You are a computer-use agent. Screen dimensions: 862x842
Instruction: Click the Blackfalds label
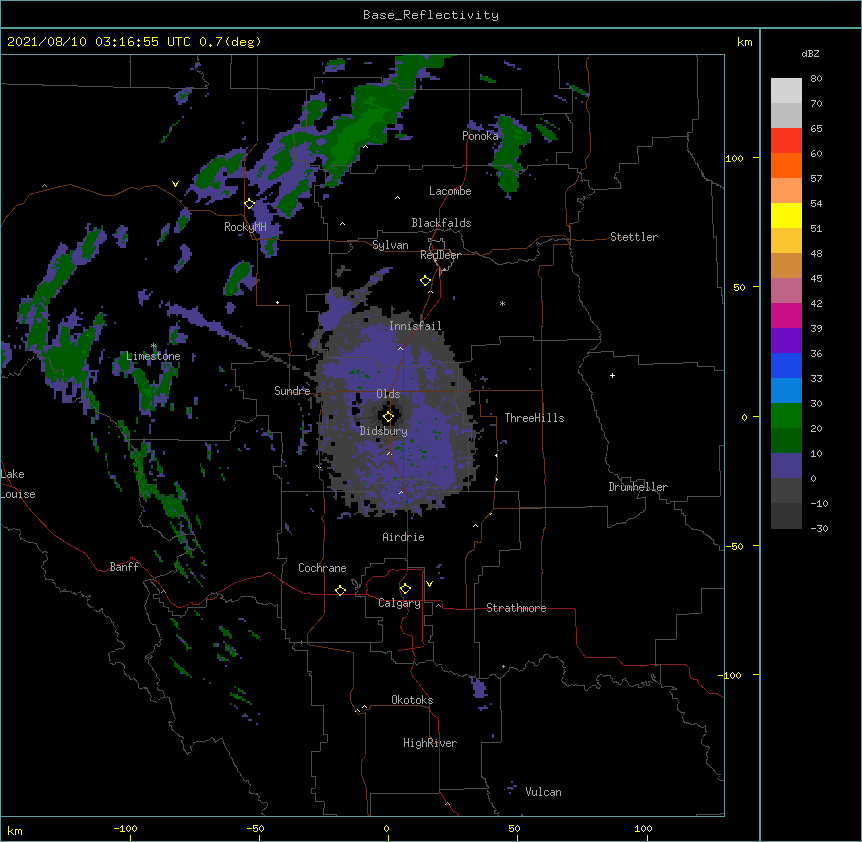[441, 223]
